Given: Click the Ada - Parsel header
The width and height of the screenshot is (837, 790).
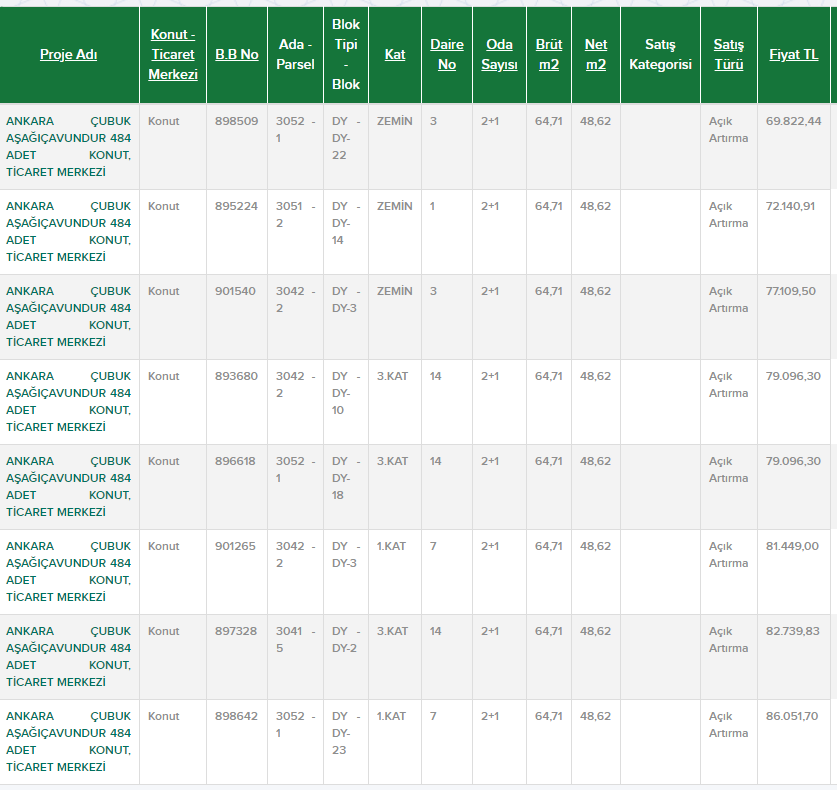Looking at the screenshot, I should coord(296,54).
